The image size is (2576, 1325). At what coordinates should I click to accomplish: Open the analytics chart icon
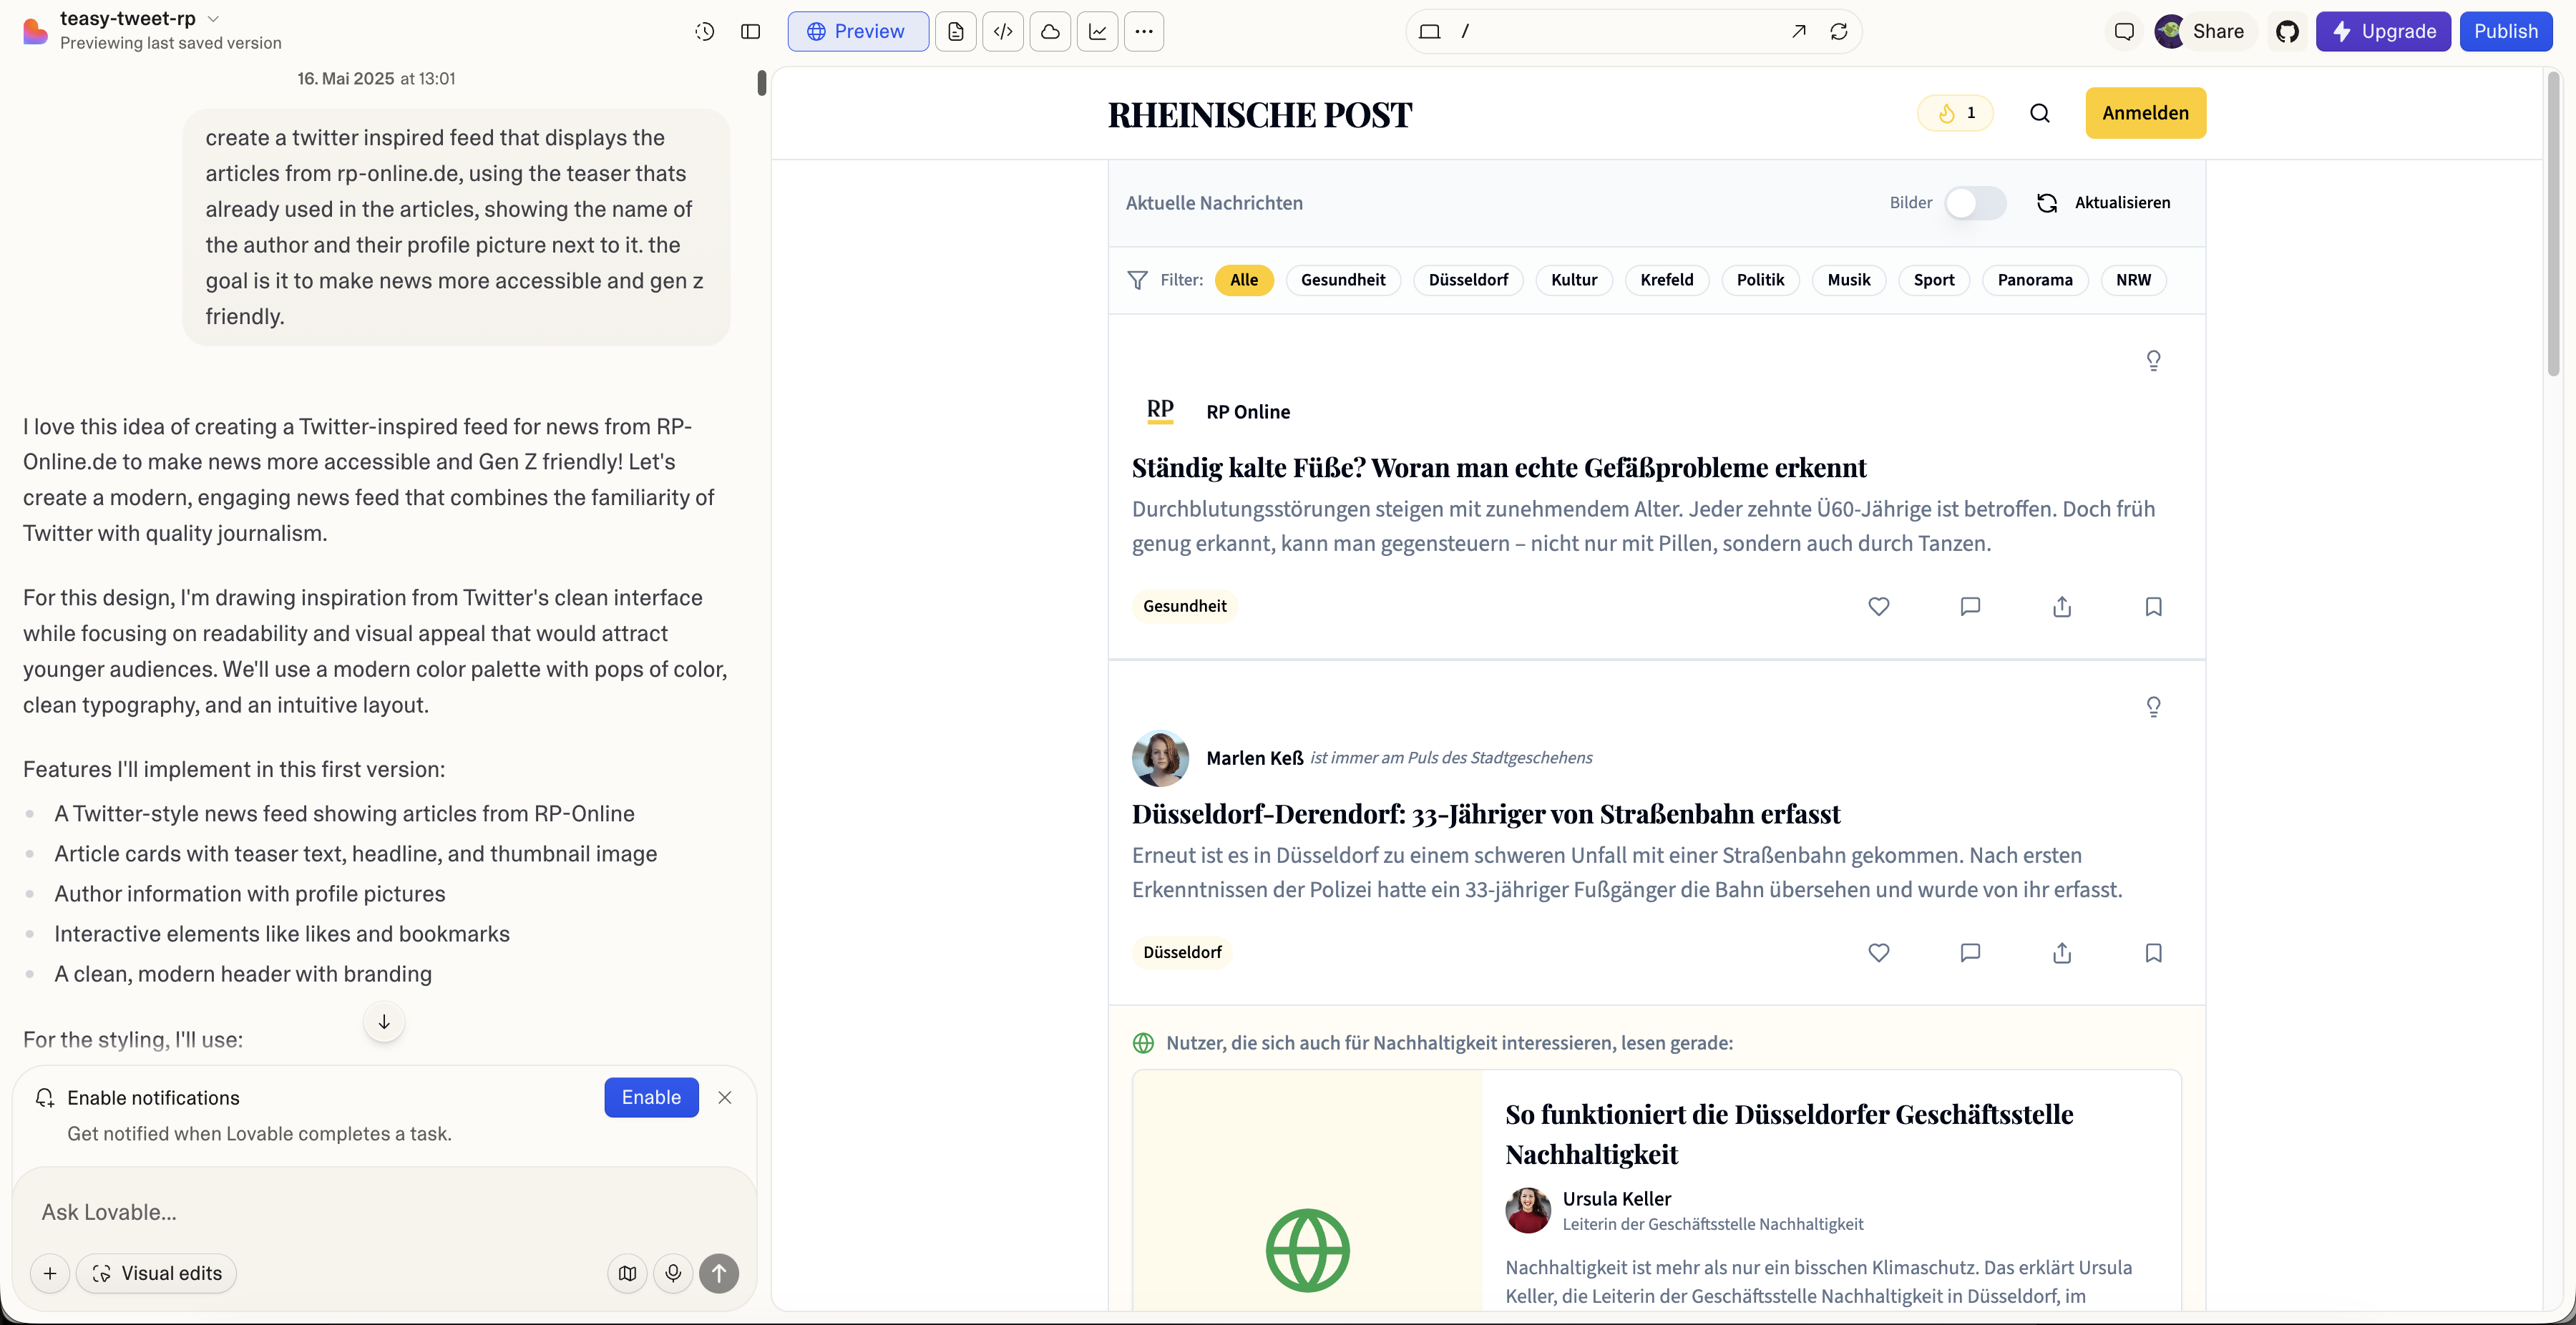pos(1097,31)
